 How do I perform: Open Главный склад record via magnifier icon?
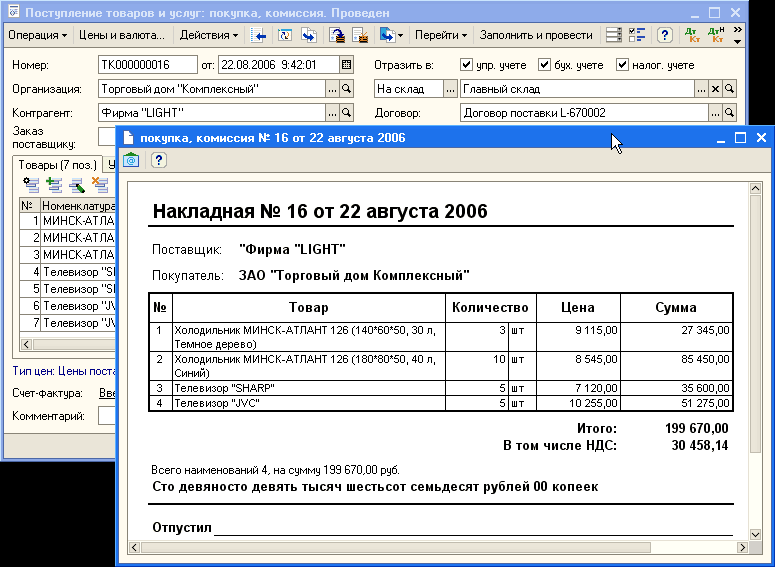click(x=730, y=89)
